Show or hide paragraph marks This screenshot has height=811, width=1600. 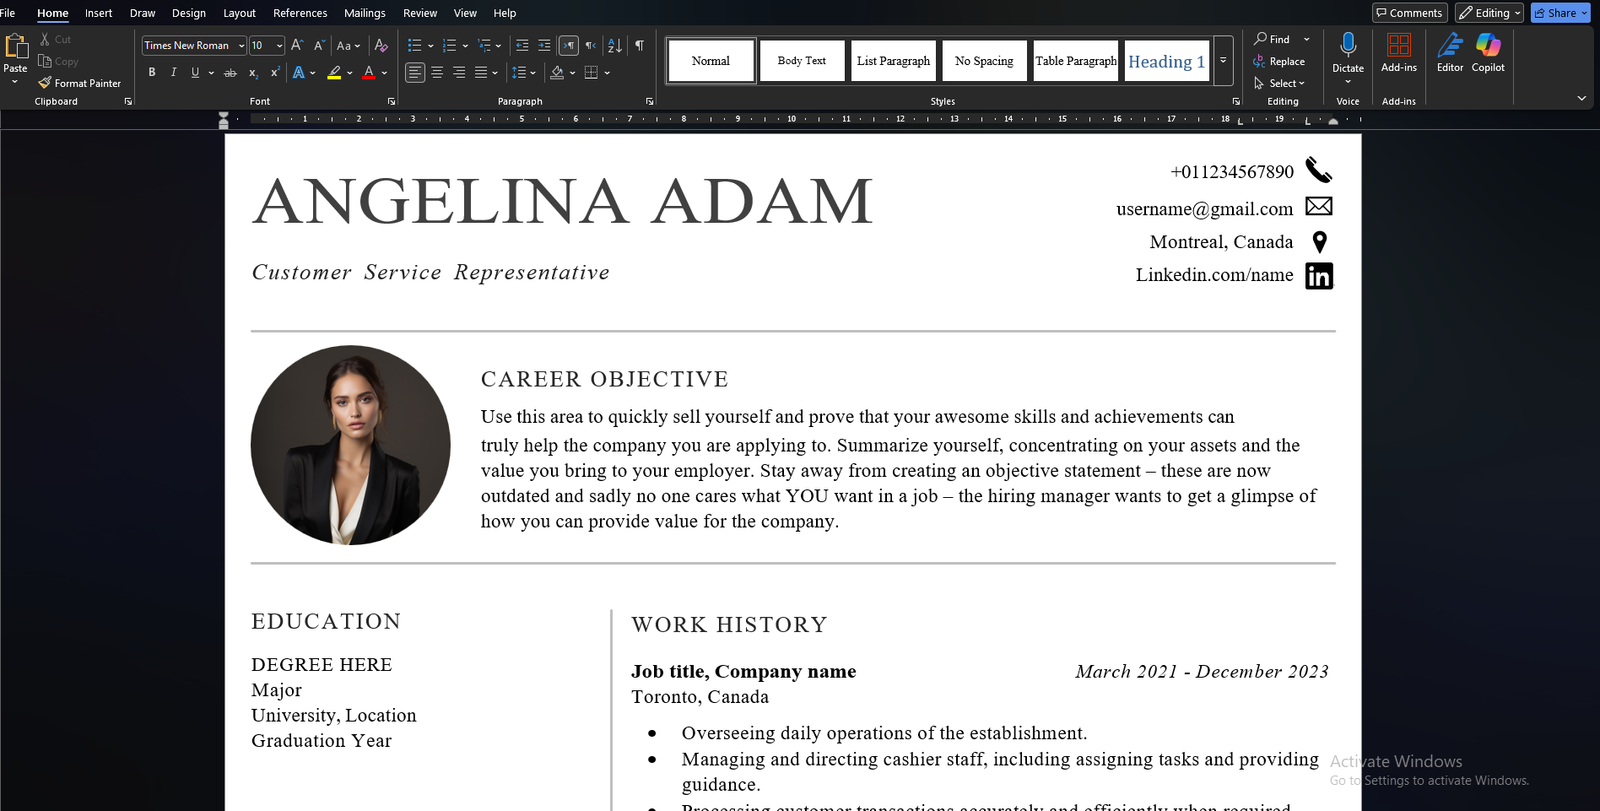coord(639,45)
